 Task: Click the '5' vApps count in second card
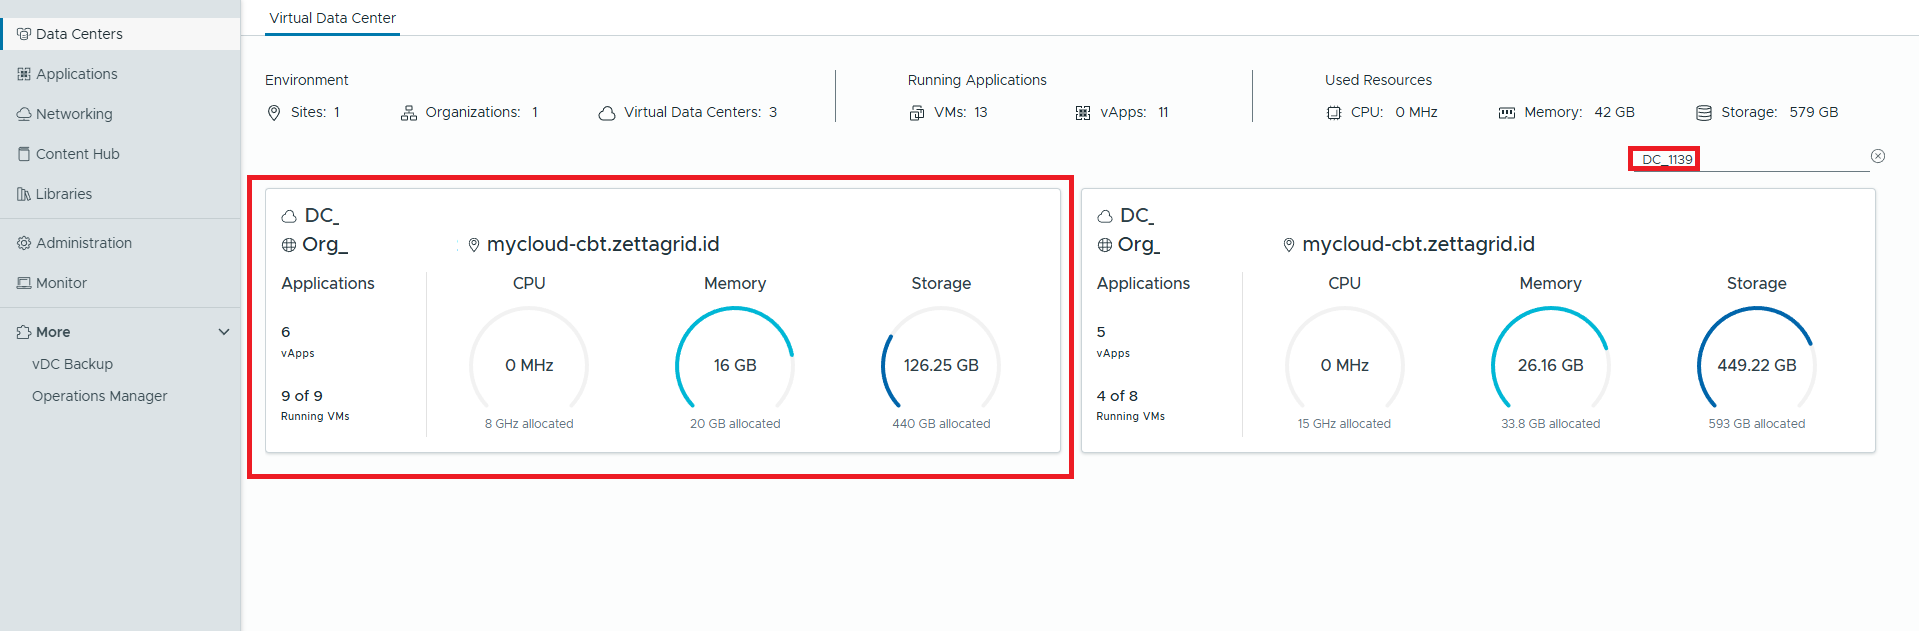[1101, 332]
